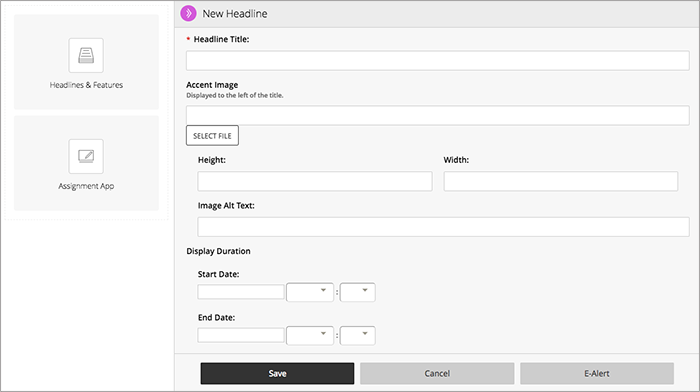Click the SELECT FILE button
Screen dimensions: 700x392
point(212,136)
